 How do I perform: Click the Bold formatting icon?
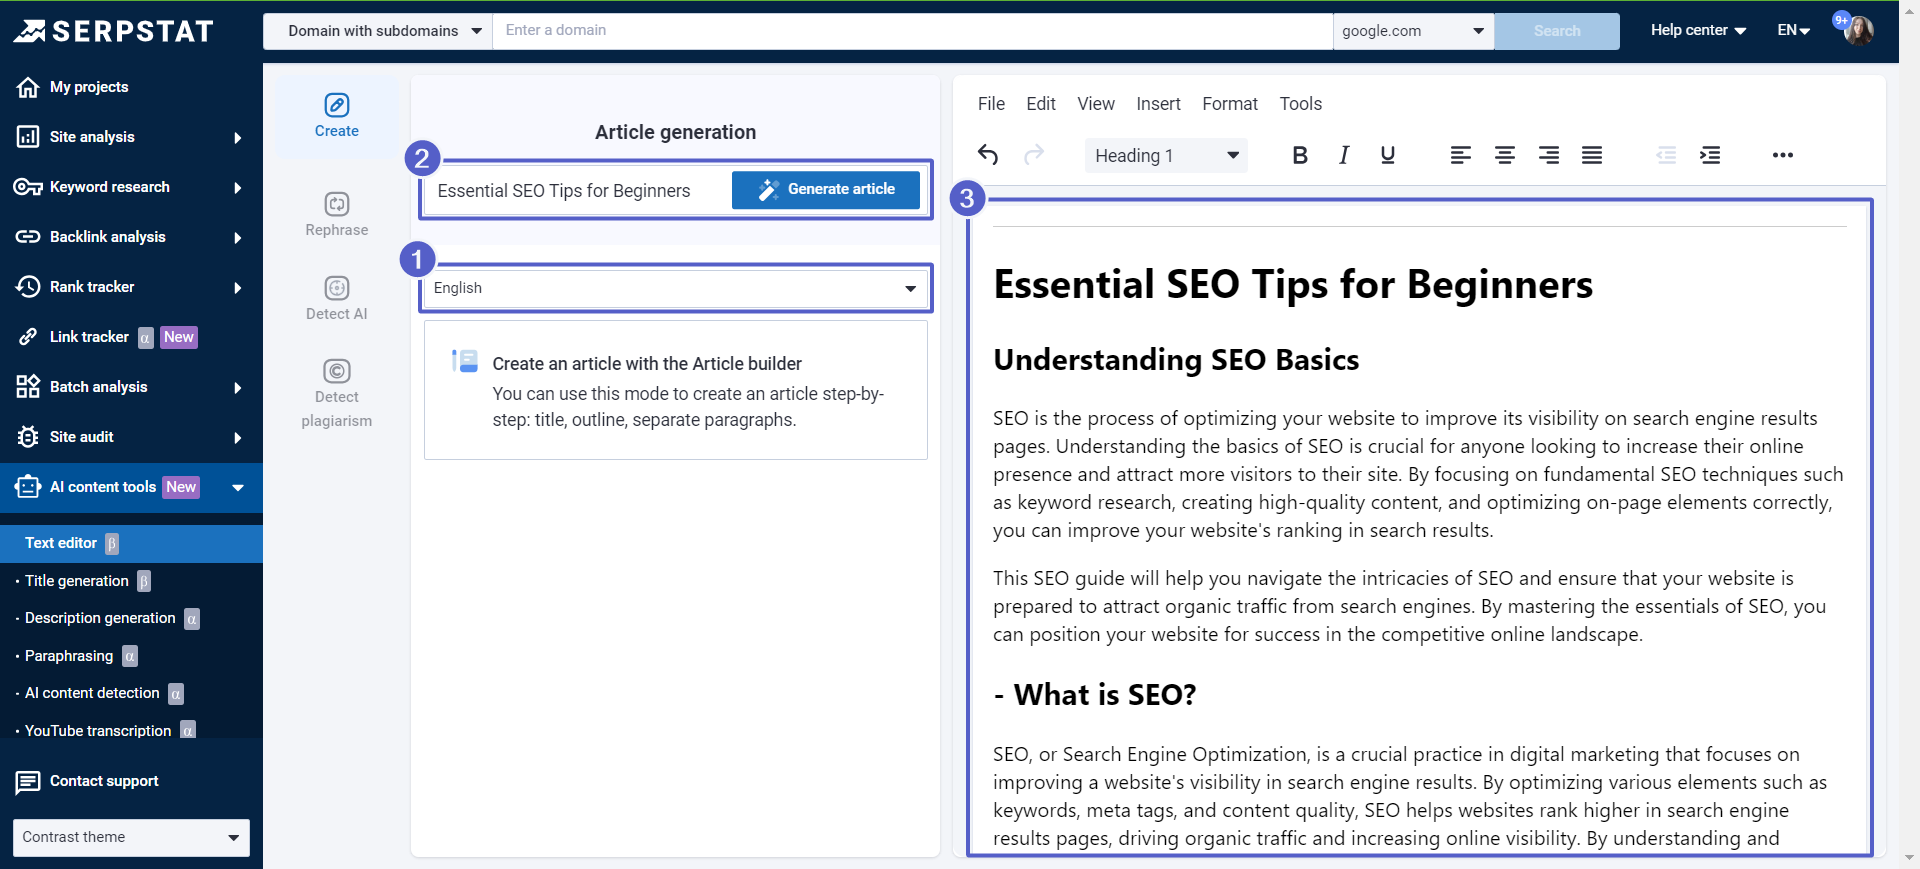coord(1300,155)
